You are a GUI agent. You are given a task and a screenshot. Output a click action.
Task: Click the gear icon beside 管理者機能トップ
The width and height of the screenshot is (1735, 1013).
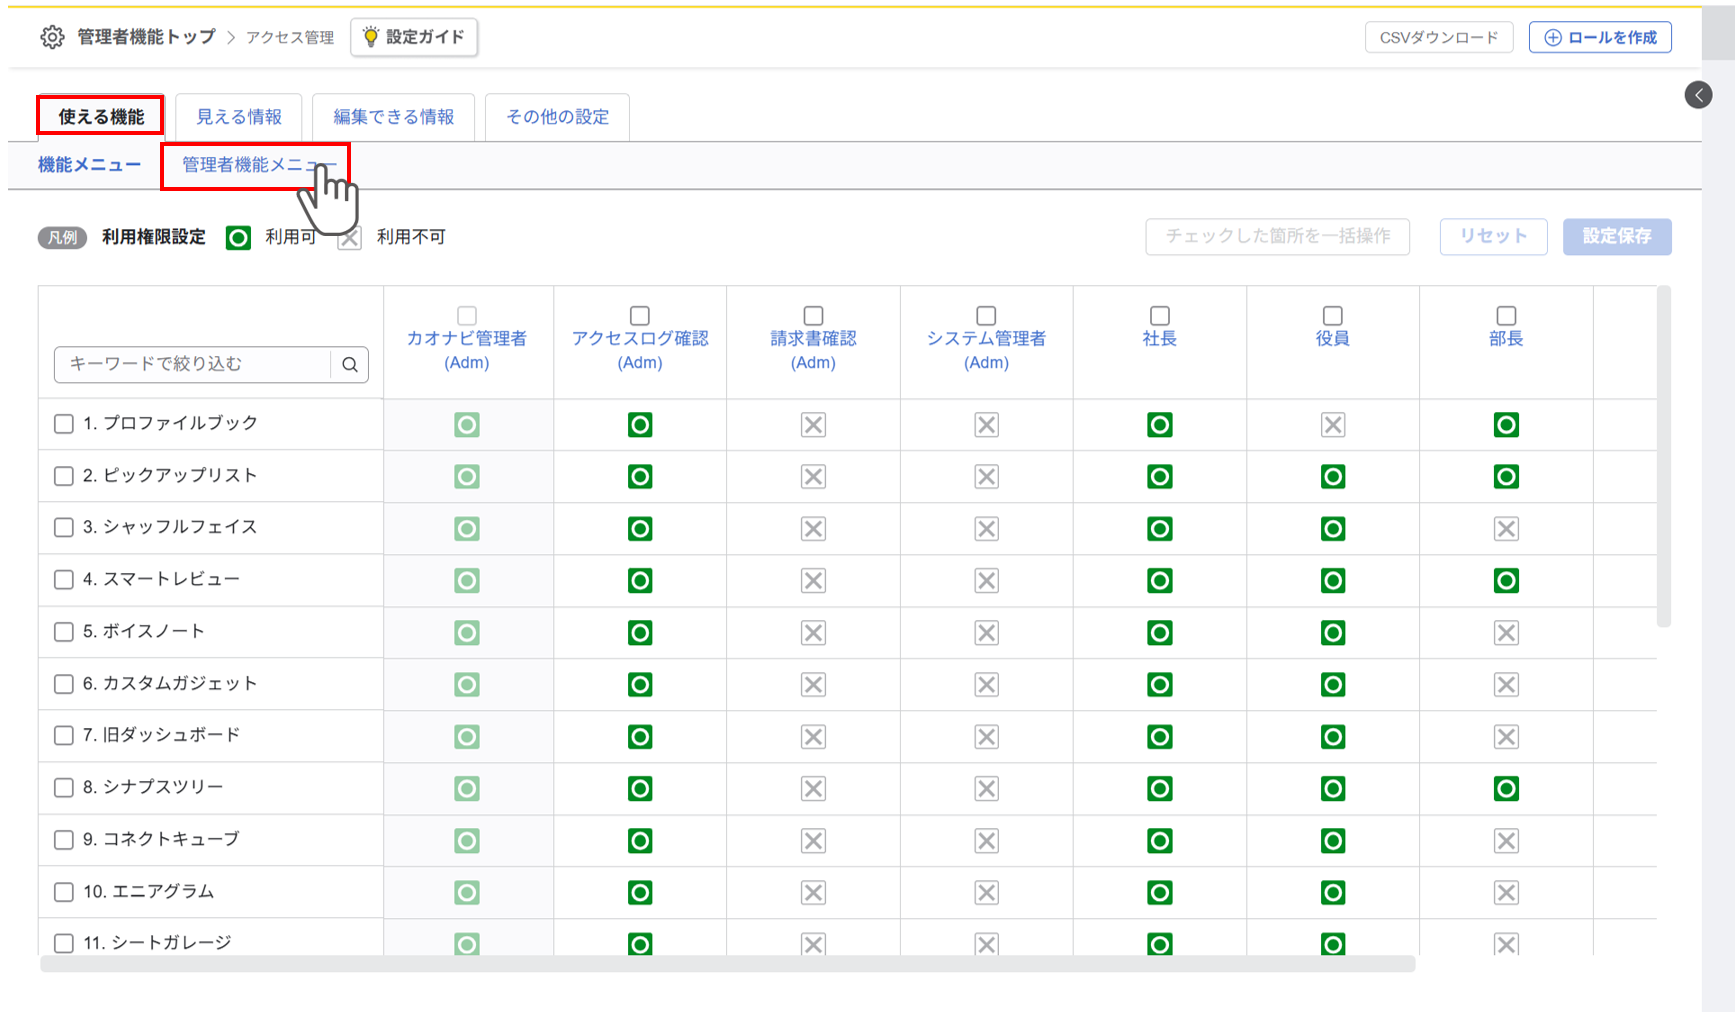tap(52, 37)
